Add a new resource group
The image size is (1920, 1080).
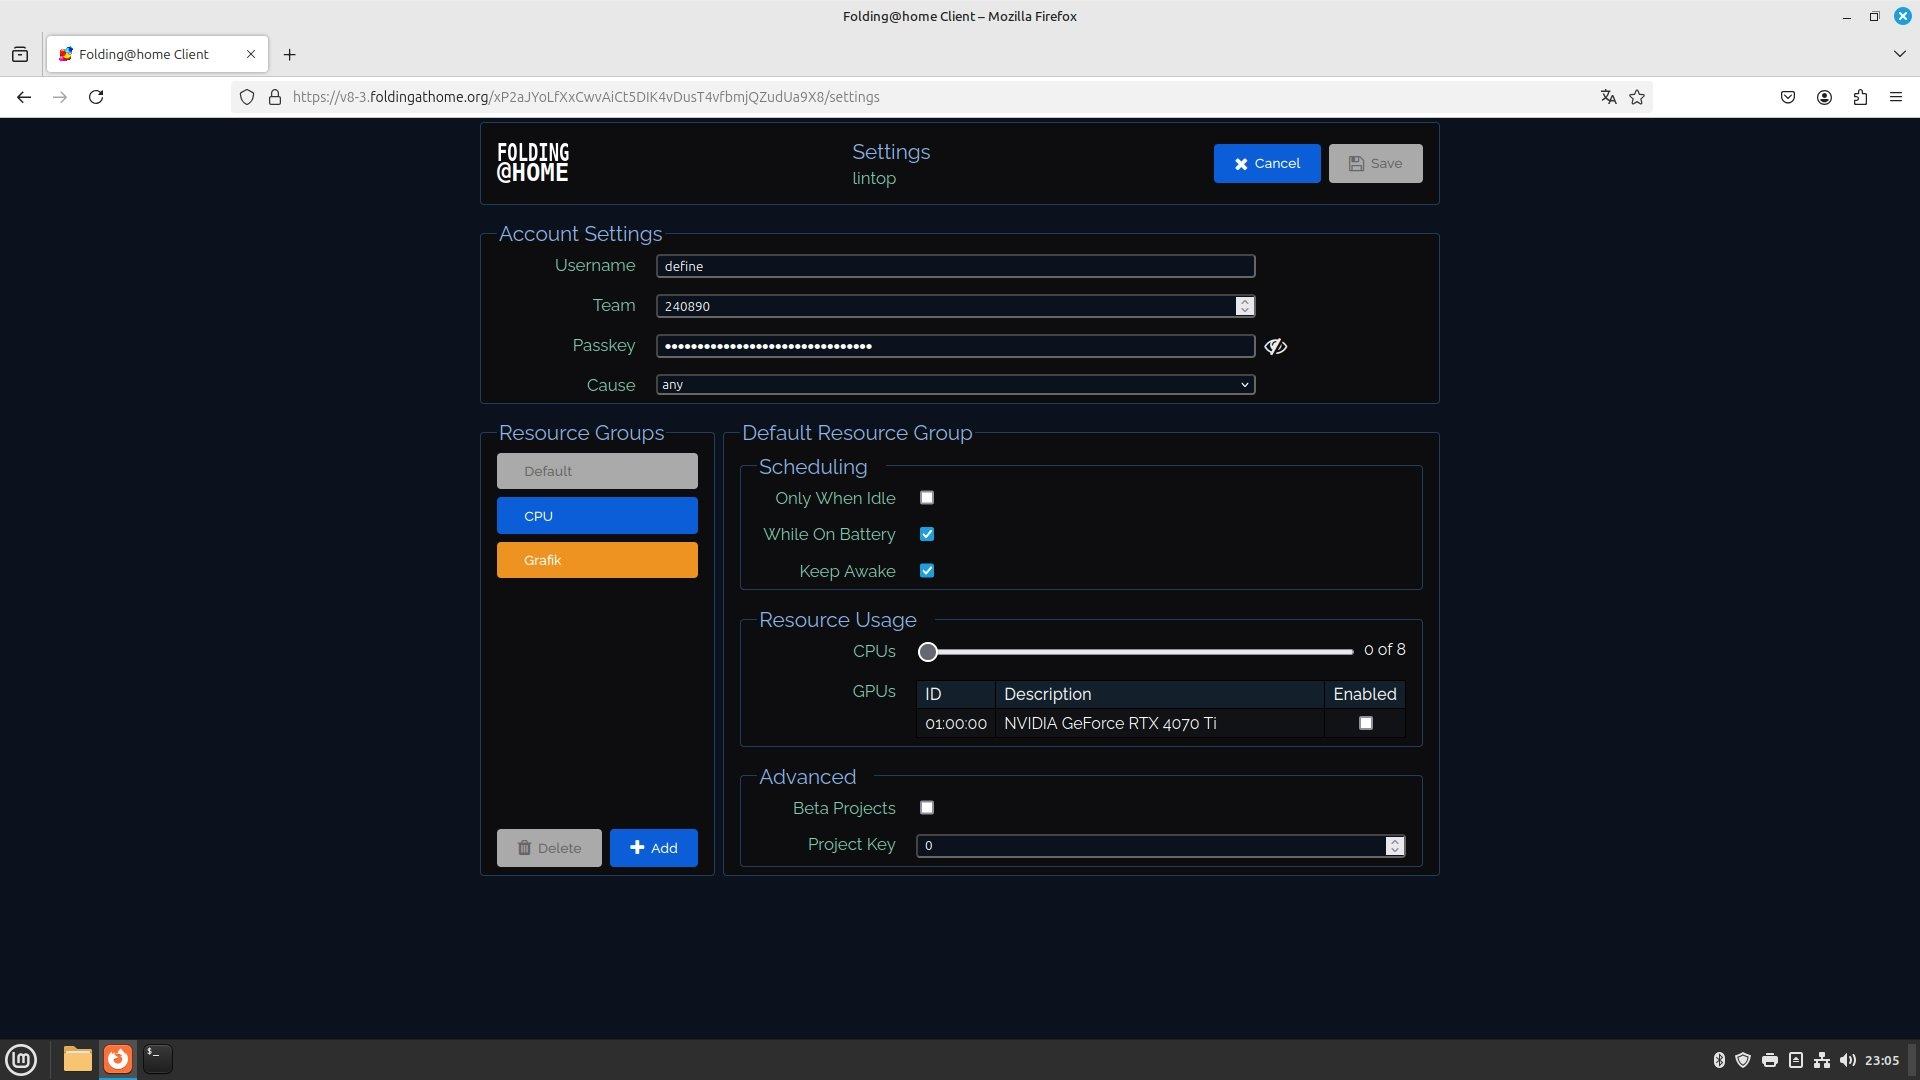(x=653, y=848)
